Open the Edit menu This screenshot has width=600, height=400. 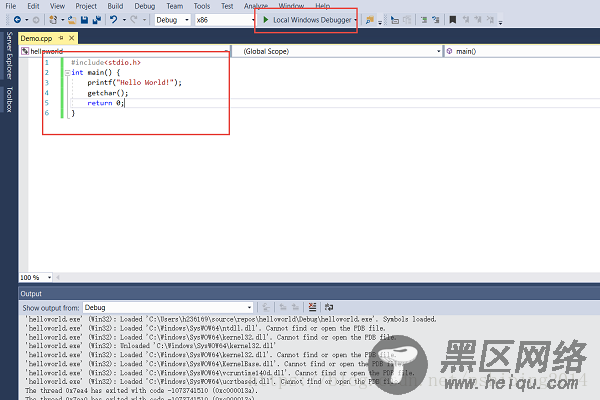(x=33, y=6)
